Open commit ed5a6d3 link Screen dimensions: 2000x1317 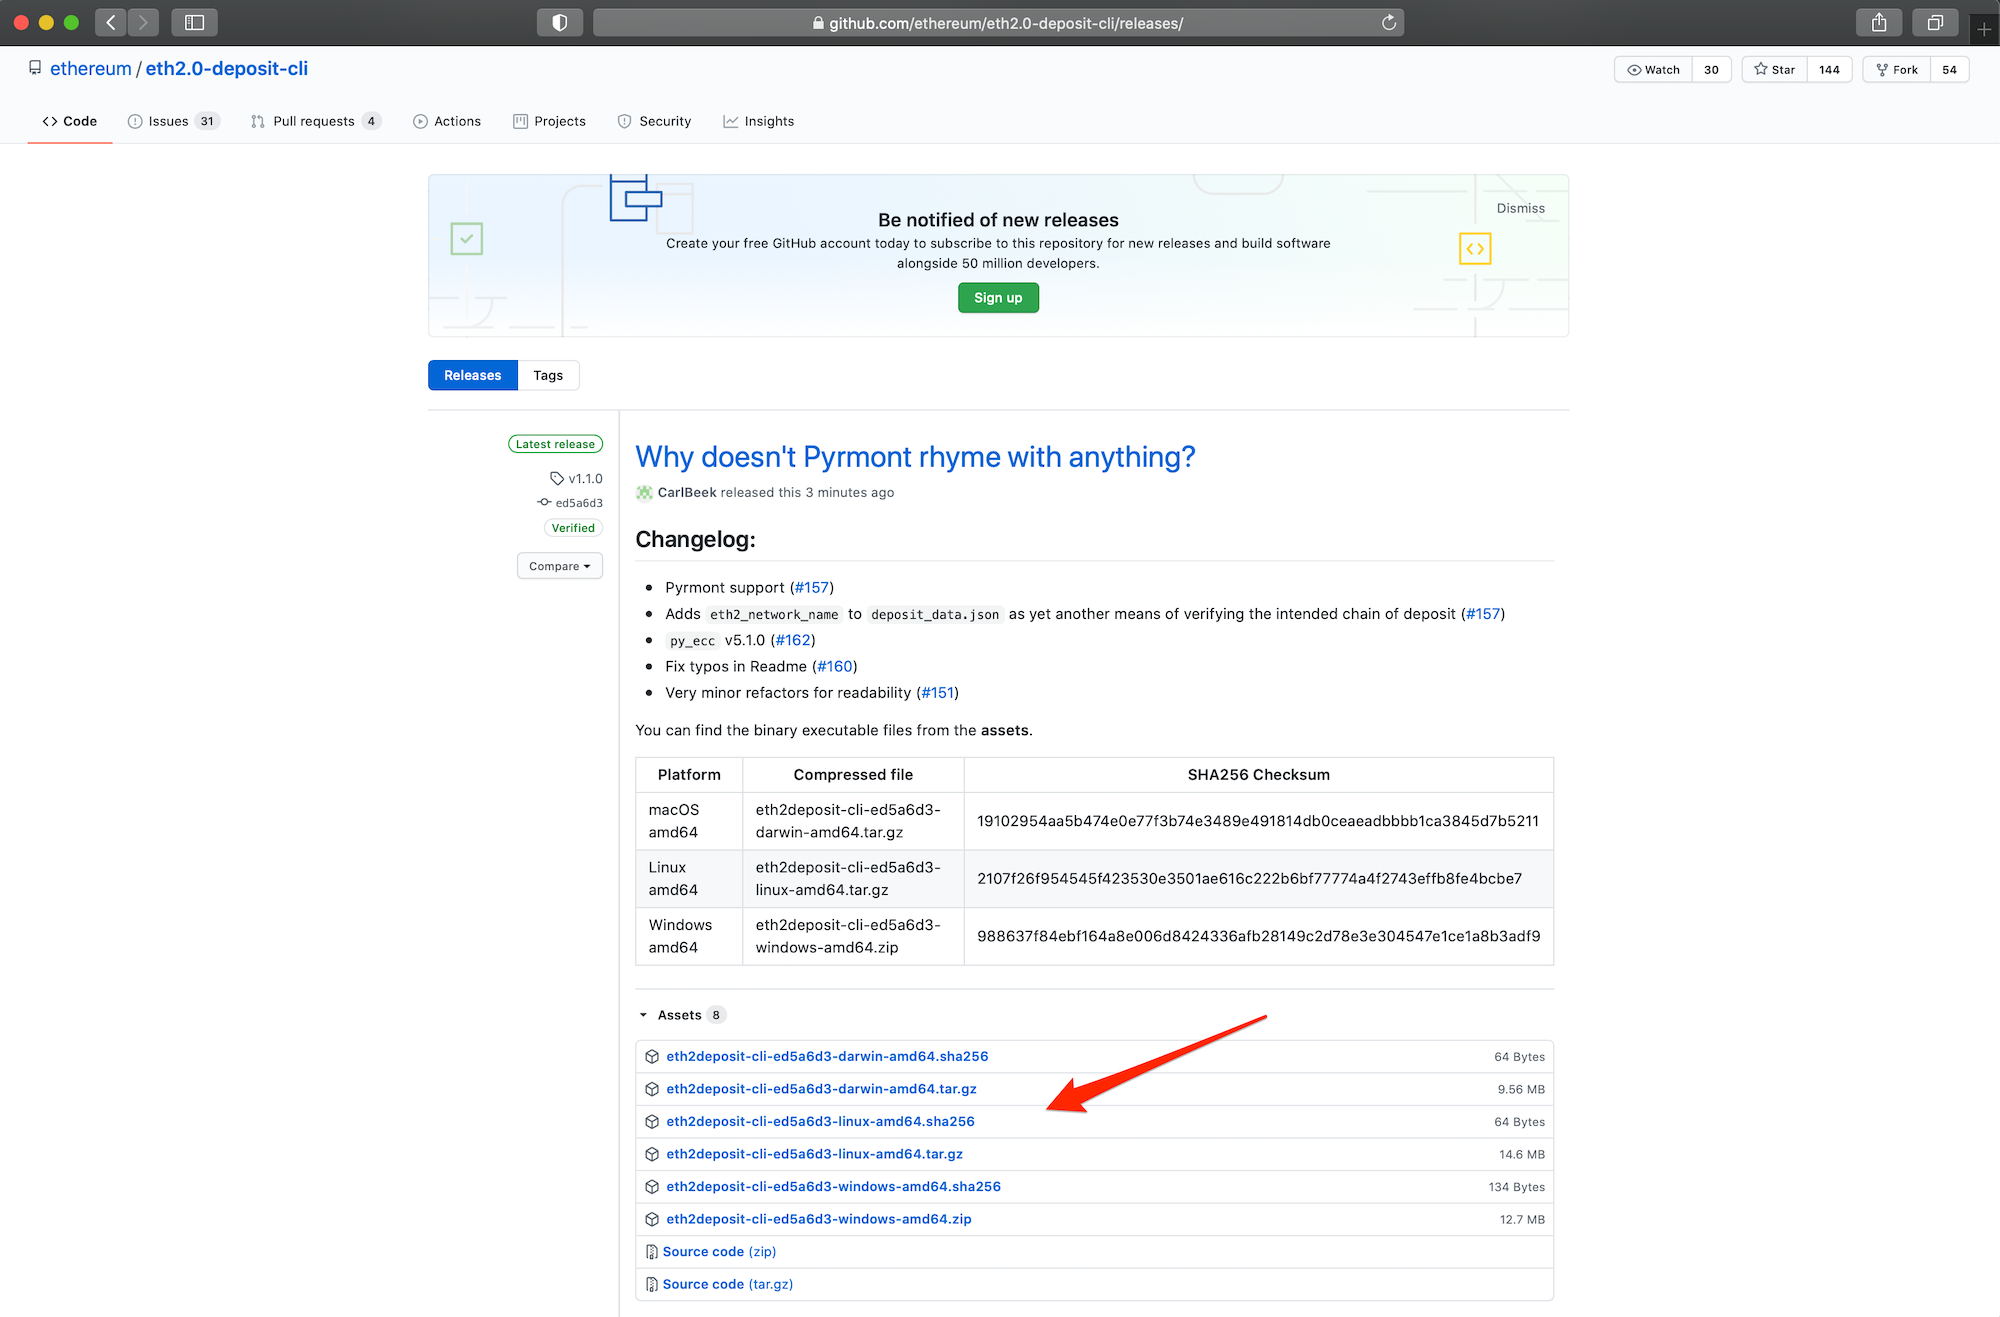[x=571, y=503]
